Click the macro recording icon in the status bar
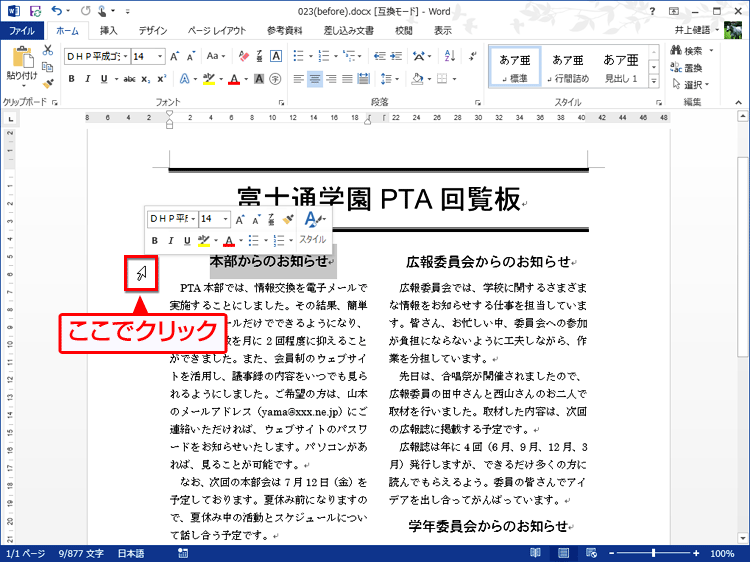The height and width of the screenshot is (562, 750). [x=183, y=553]
